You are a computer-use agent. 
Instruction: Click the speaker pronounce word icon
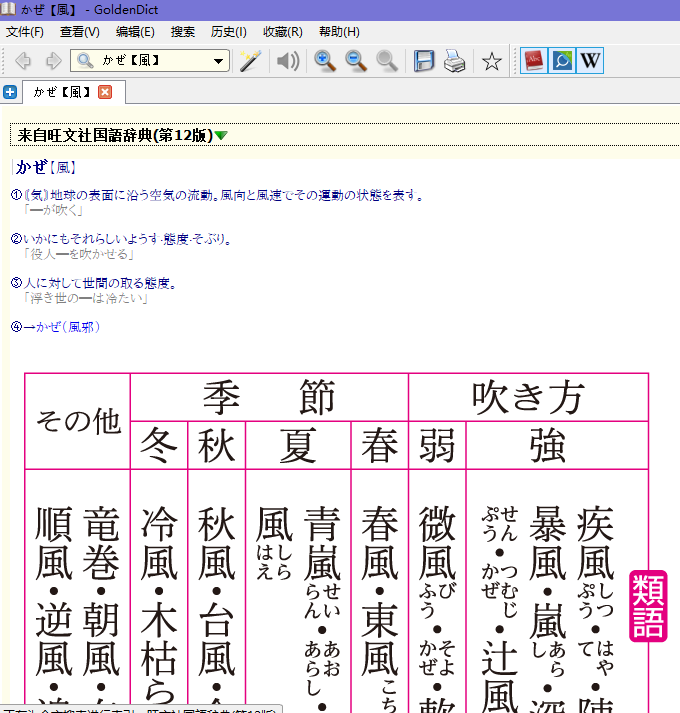(288, 61)
